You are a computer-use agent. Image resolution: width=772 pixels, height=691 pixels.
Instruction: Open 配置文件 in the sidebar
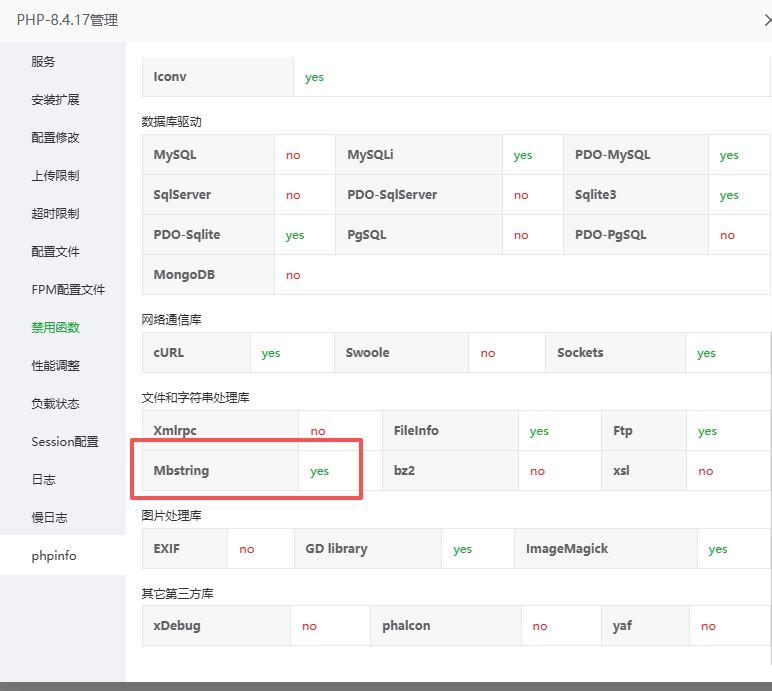tap(55, 252)
